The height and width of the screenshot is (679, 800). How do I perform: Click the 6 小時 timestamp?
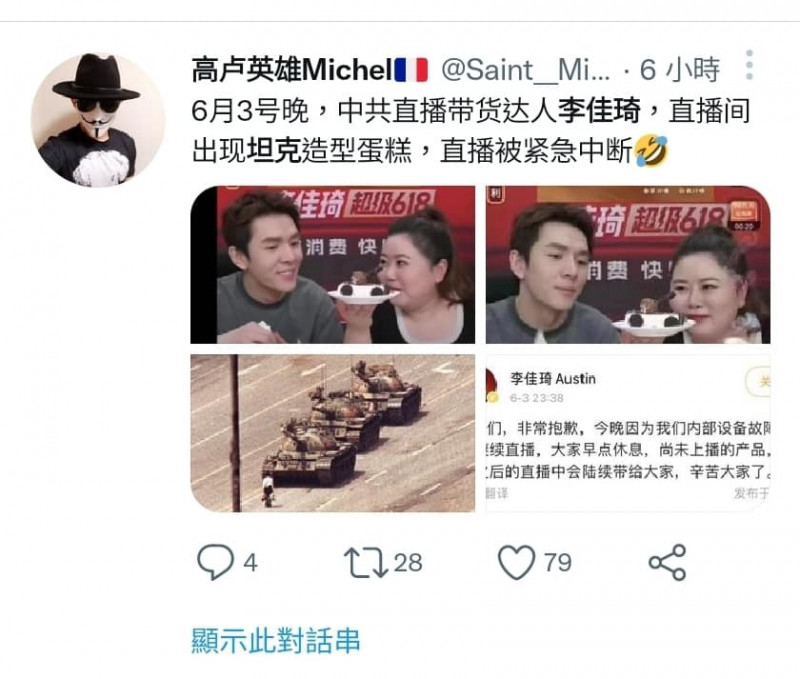click(x=680, y=70)
